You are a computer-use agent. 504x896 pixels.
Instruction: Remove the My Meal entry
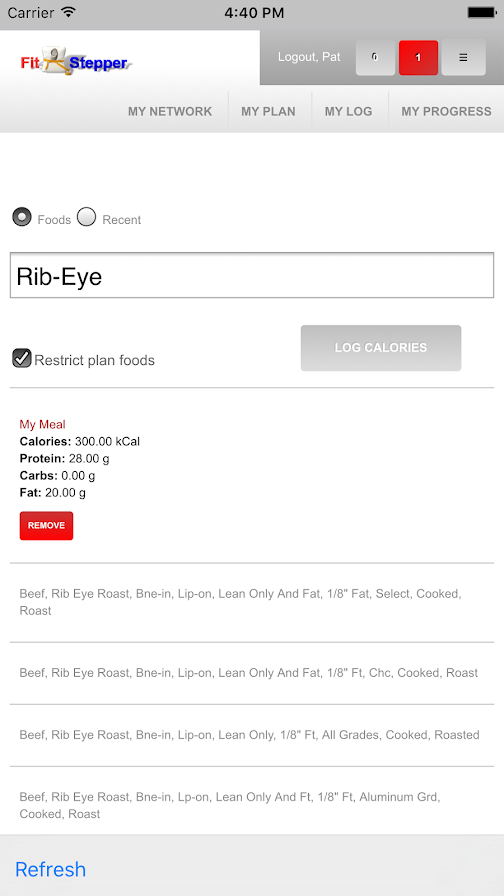point(46,526)
